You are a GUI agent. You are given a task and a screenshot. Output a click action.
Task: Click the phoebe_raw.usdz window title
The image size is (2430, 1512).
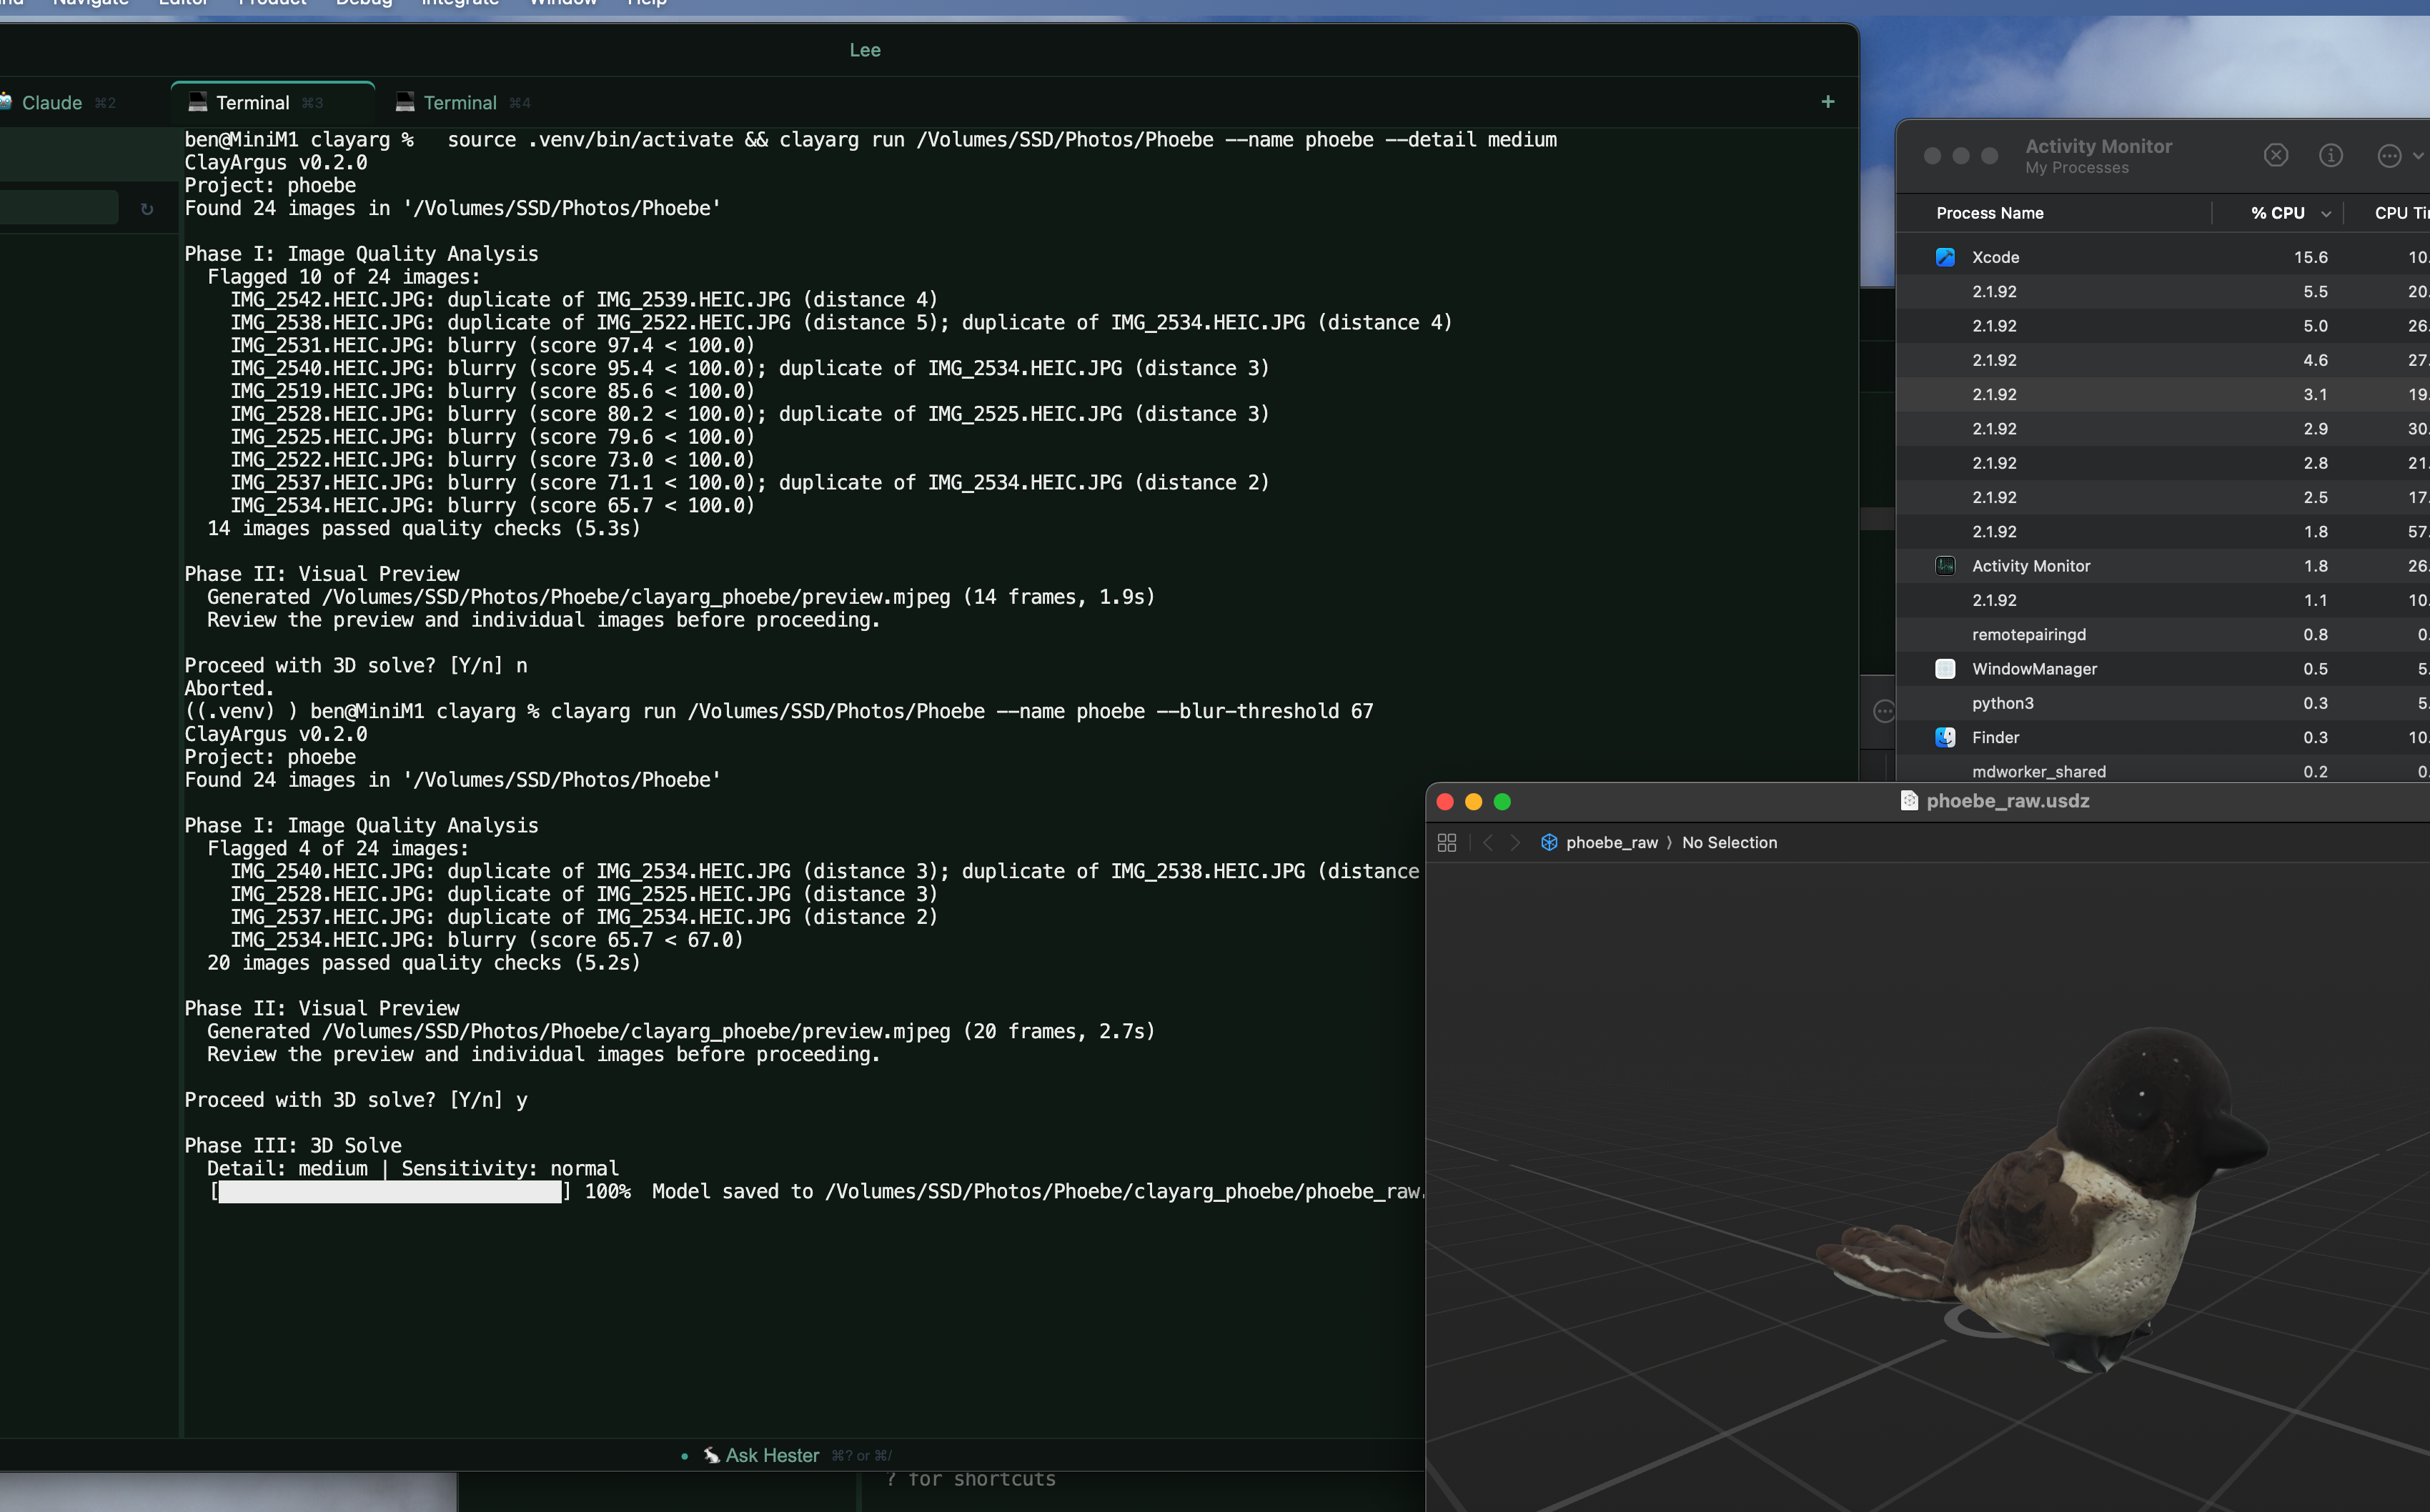2007,801
